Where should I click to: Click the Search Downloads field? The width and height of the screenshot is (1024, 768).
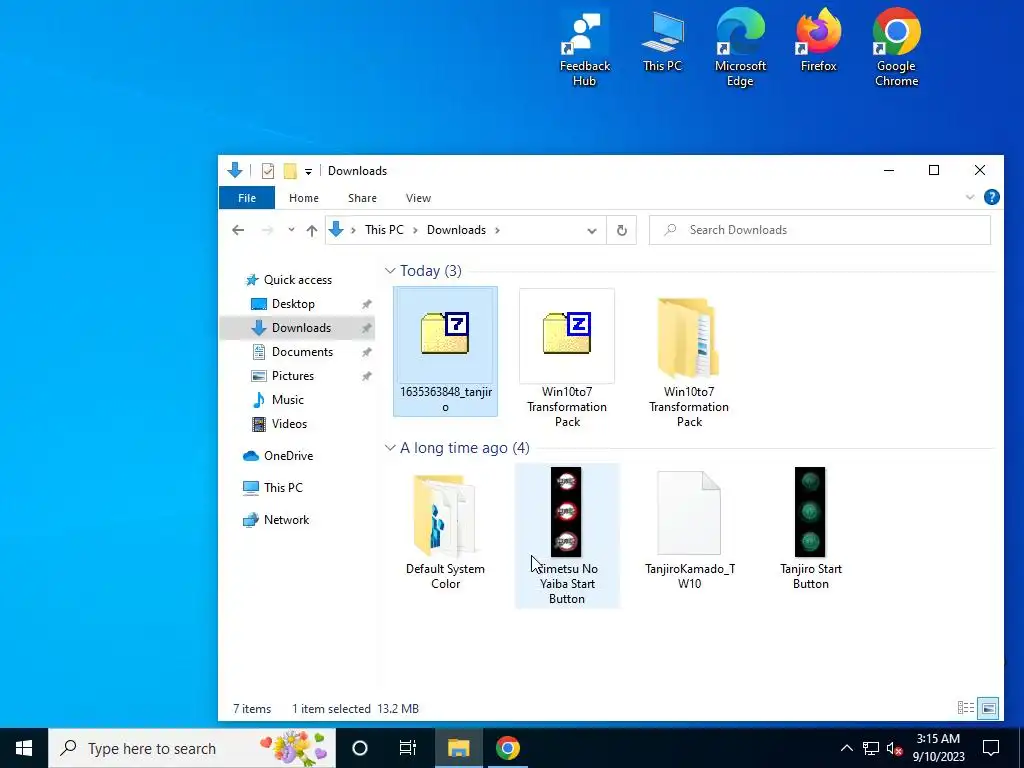[x=820, y=230]
